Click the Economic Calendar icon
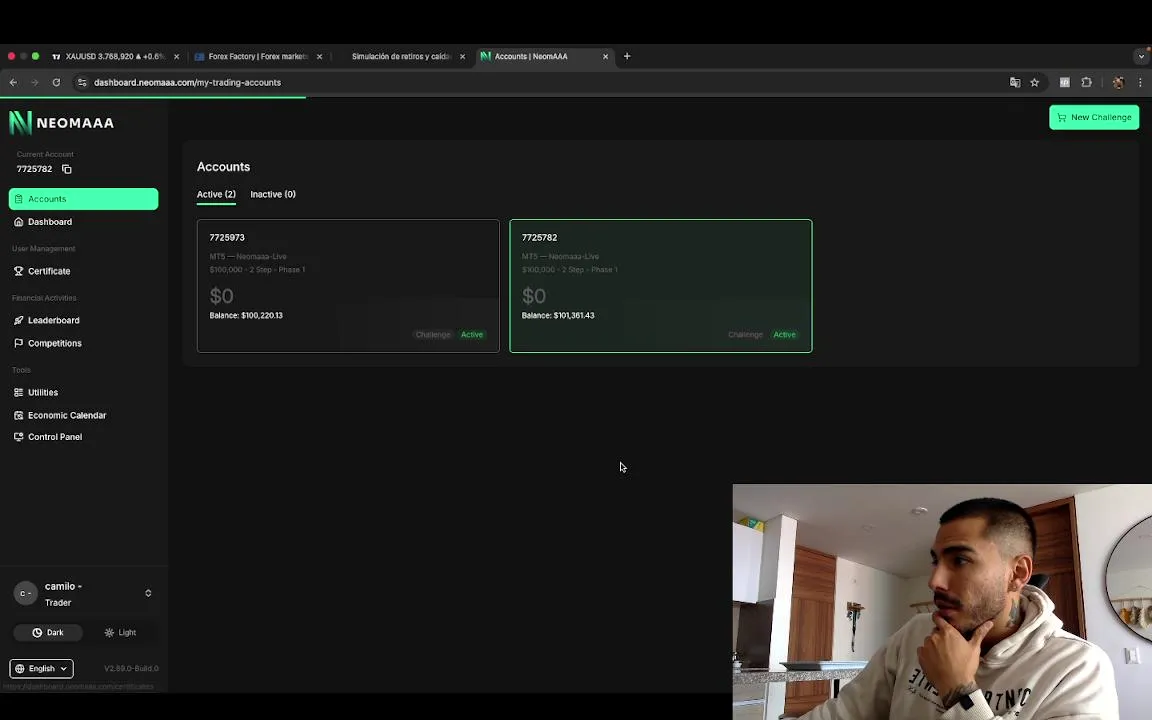The height and width of the screenshot is (720, 1152). (x=18, y=415)
